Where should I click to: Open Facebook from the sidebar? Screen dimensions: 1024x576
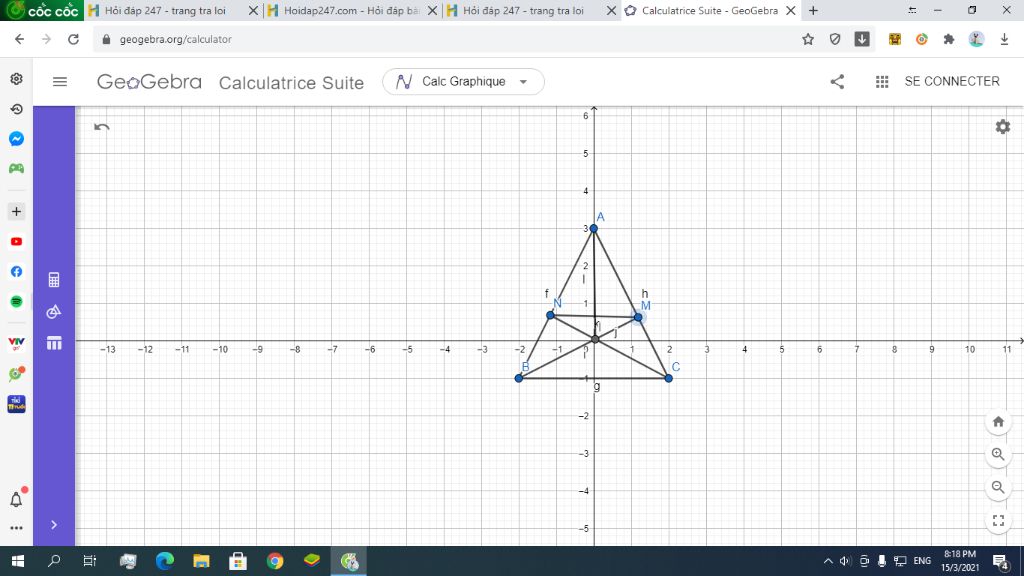point(16,272)
